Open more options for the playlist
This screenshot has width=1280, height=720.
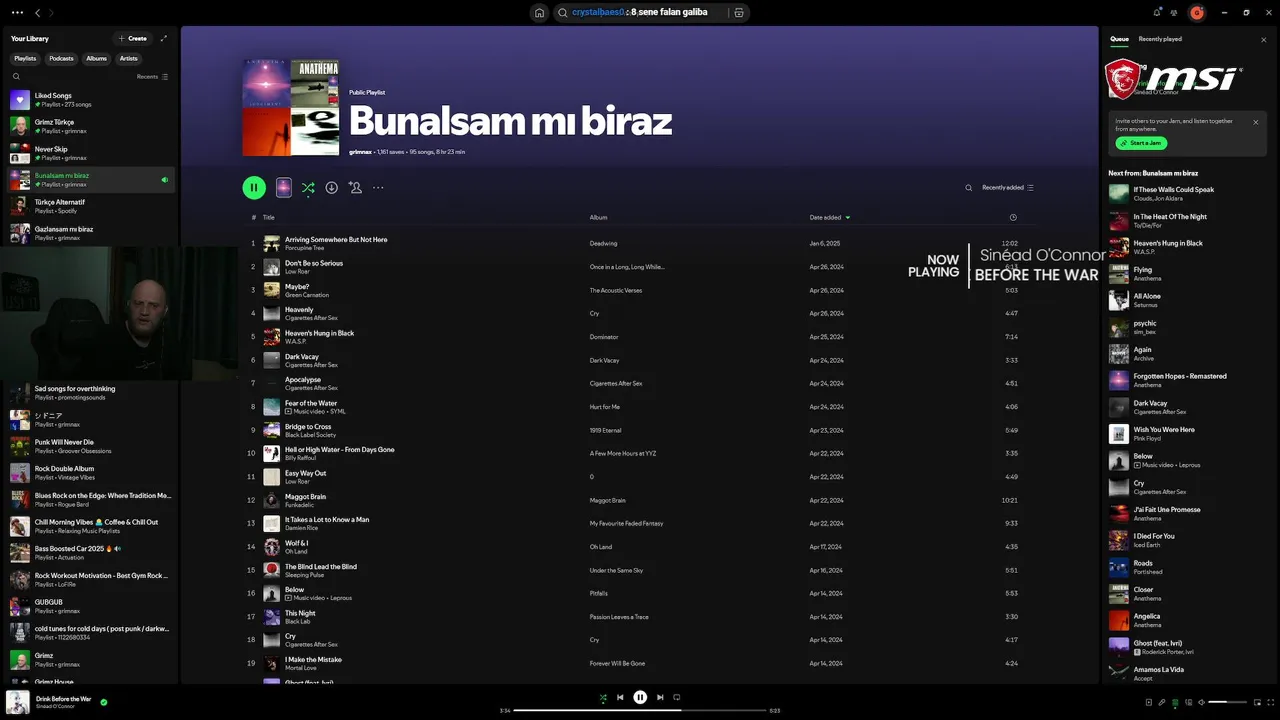[x=378, y=187]
